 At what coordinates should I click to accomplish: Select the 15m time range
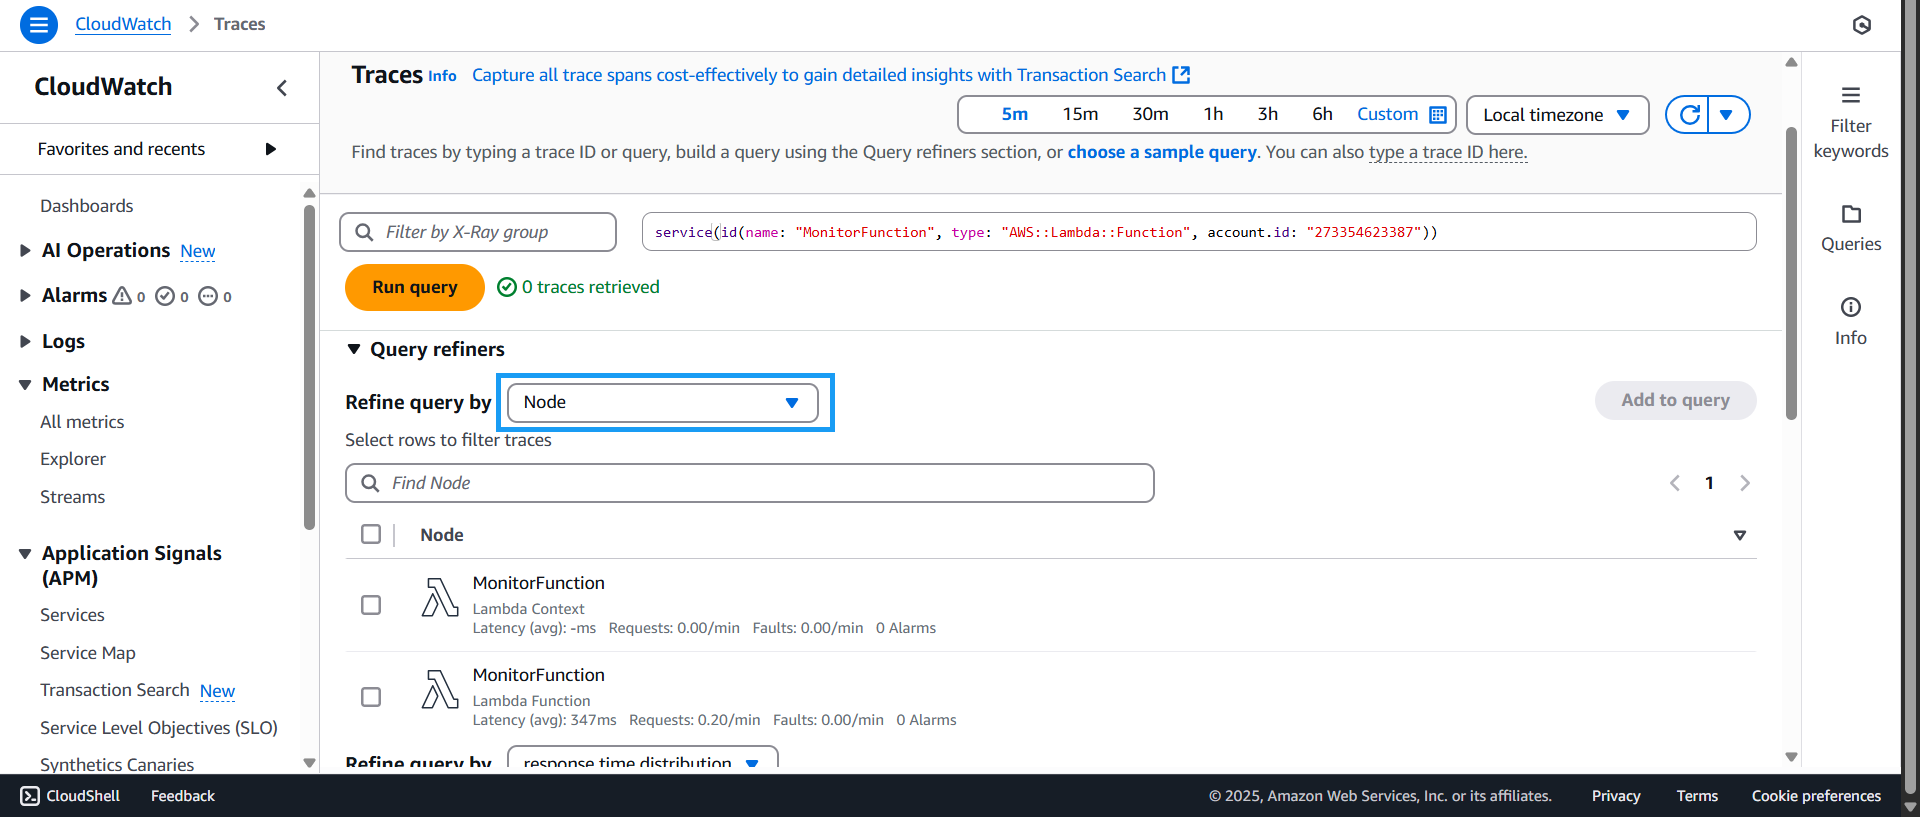(1080, 115)
